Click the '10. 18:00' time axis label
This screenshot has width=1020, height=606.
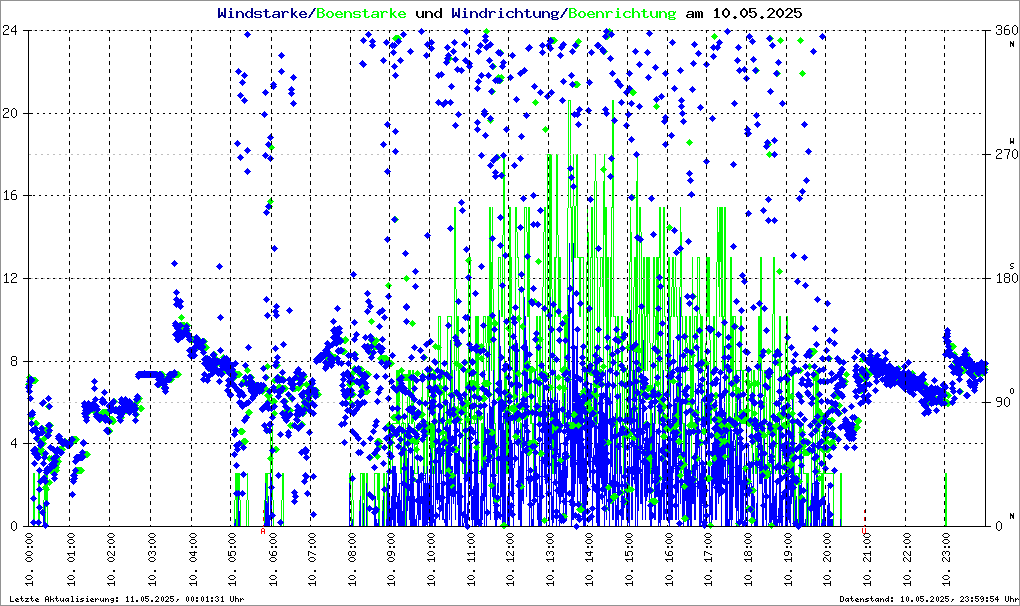tap(749, 560)
